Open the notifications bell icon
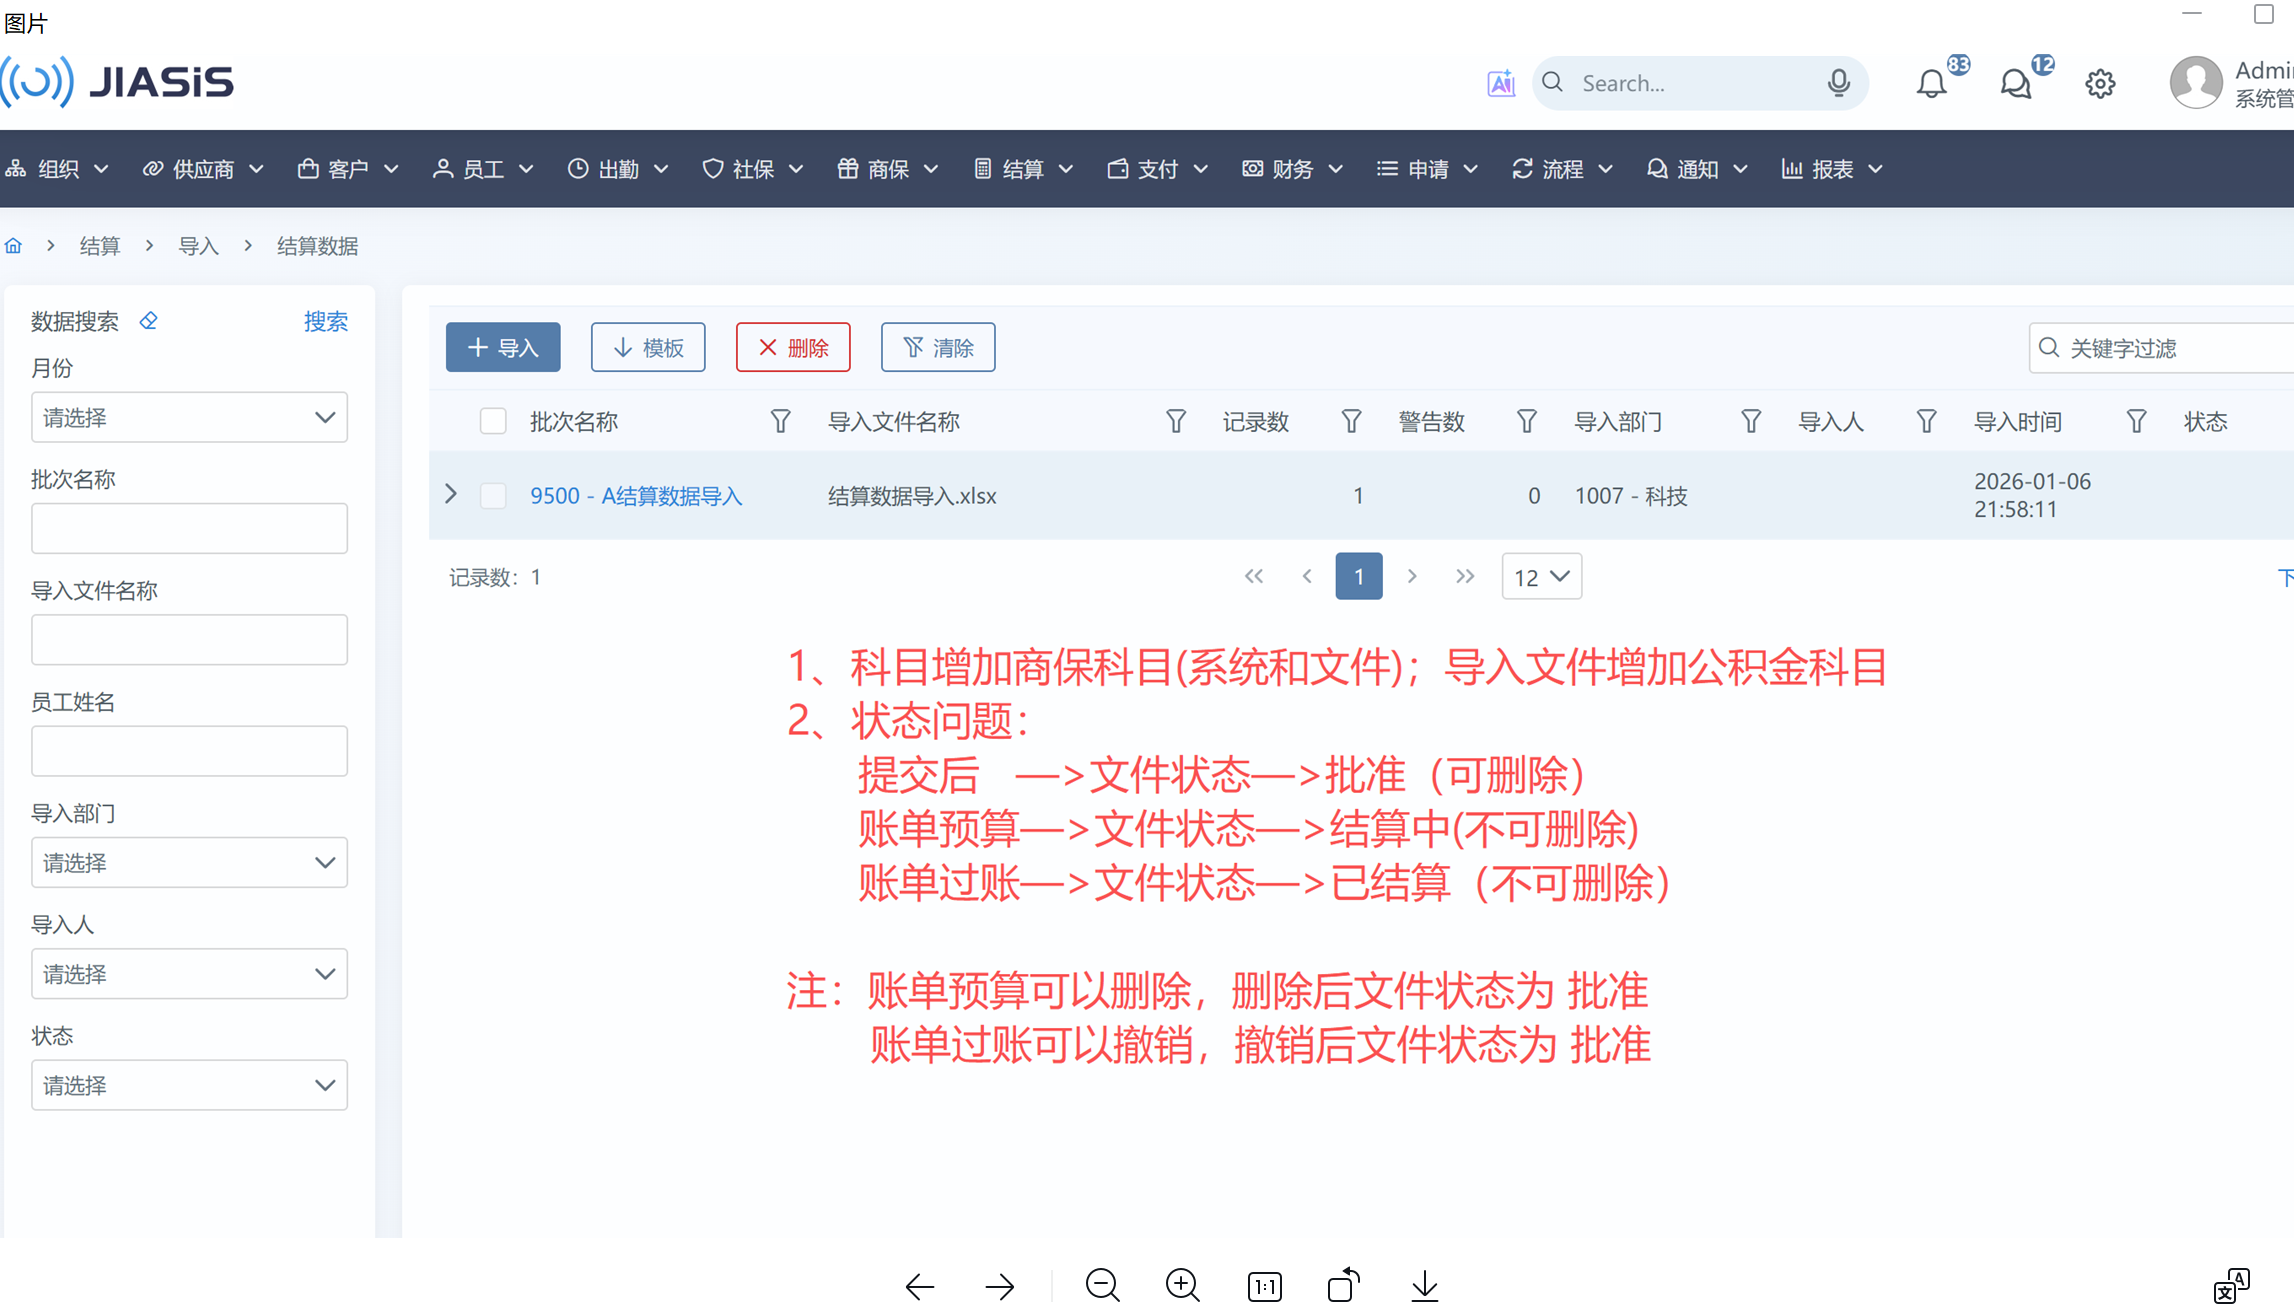The image size is (2294, 1310). coord(1931,84)
